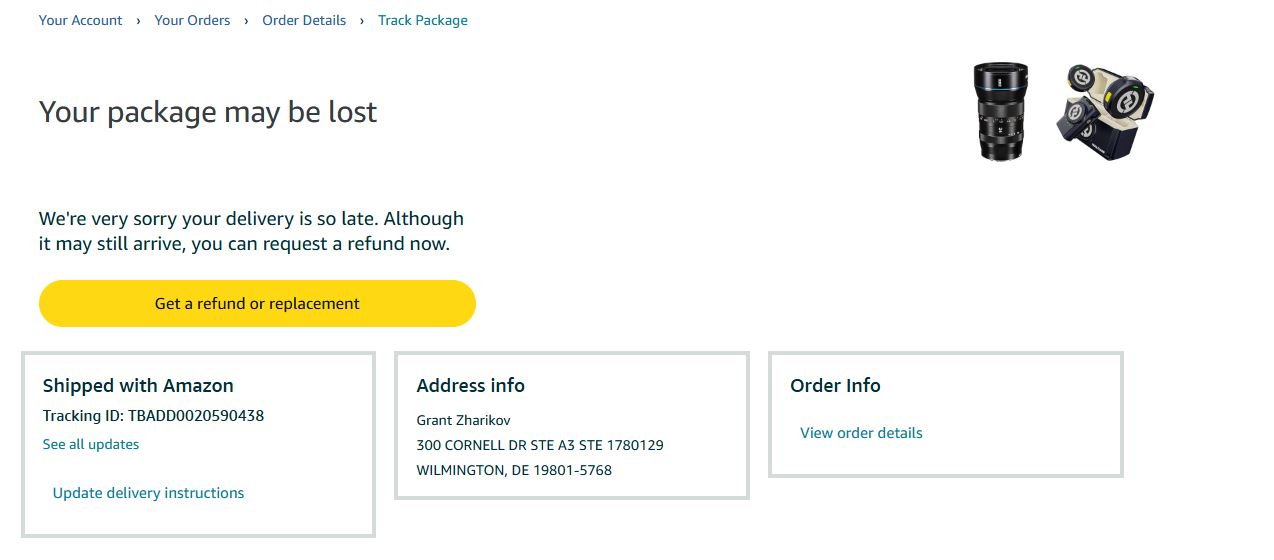Image resolution: width=1274 pixels, height=560 pixels.
Task: Click Get a refund or replacement
Action: (x=257, y=303)
